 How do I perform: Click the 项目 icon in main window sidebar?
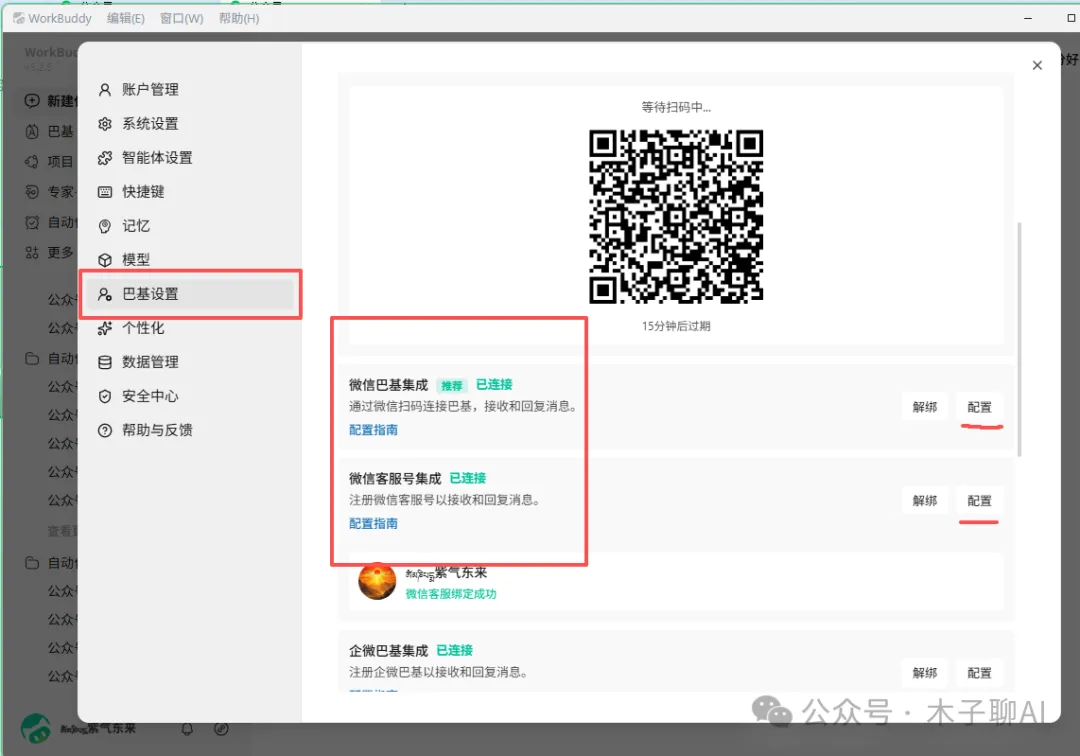32,161
